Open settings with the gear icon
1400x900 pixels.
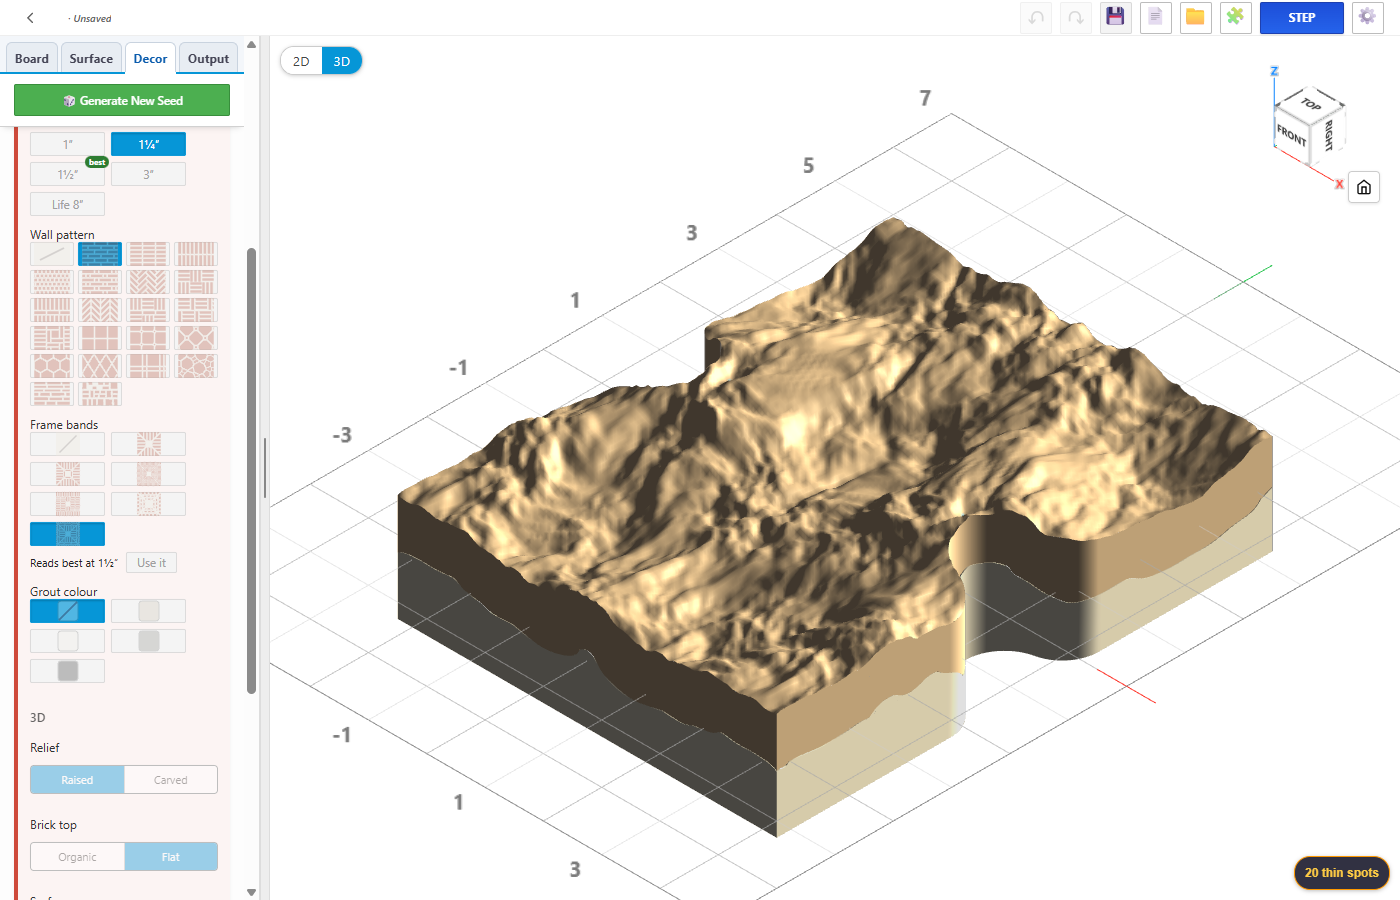coord(1368,18)
